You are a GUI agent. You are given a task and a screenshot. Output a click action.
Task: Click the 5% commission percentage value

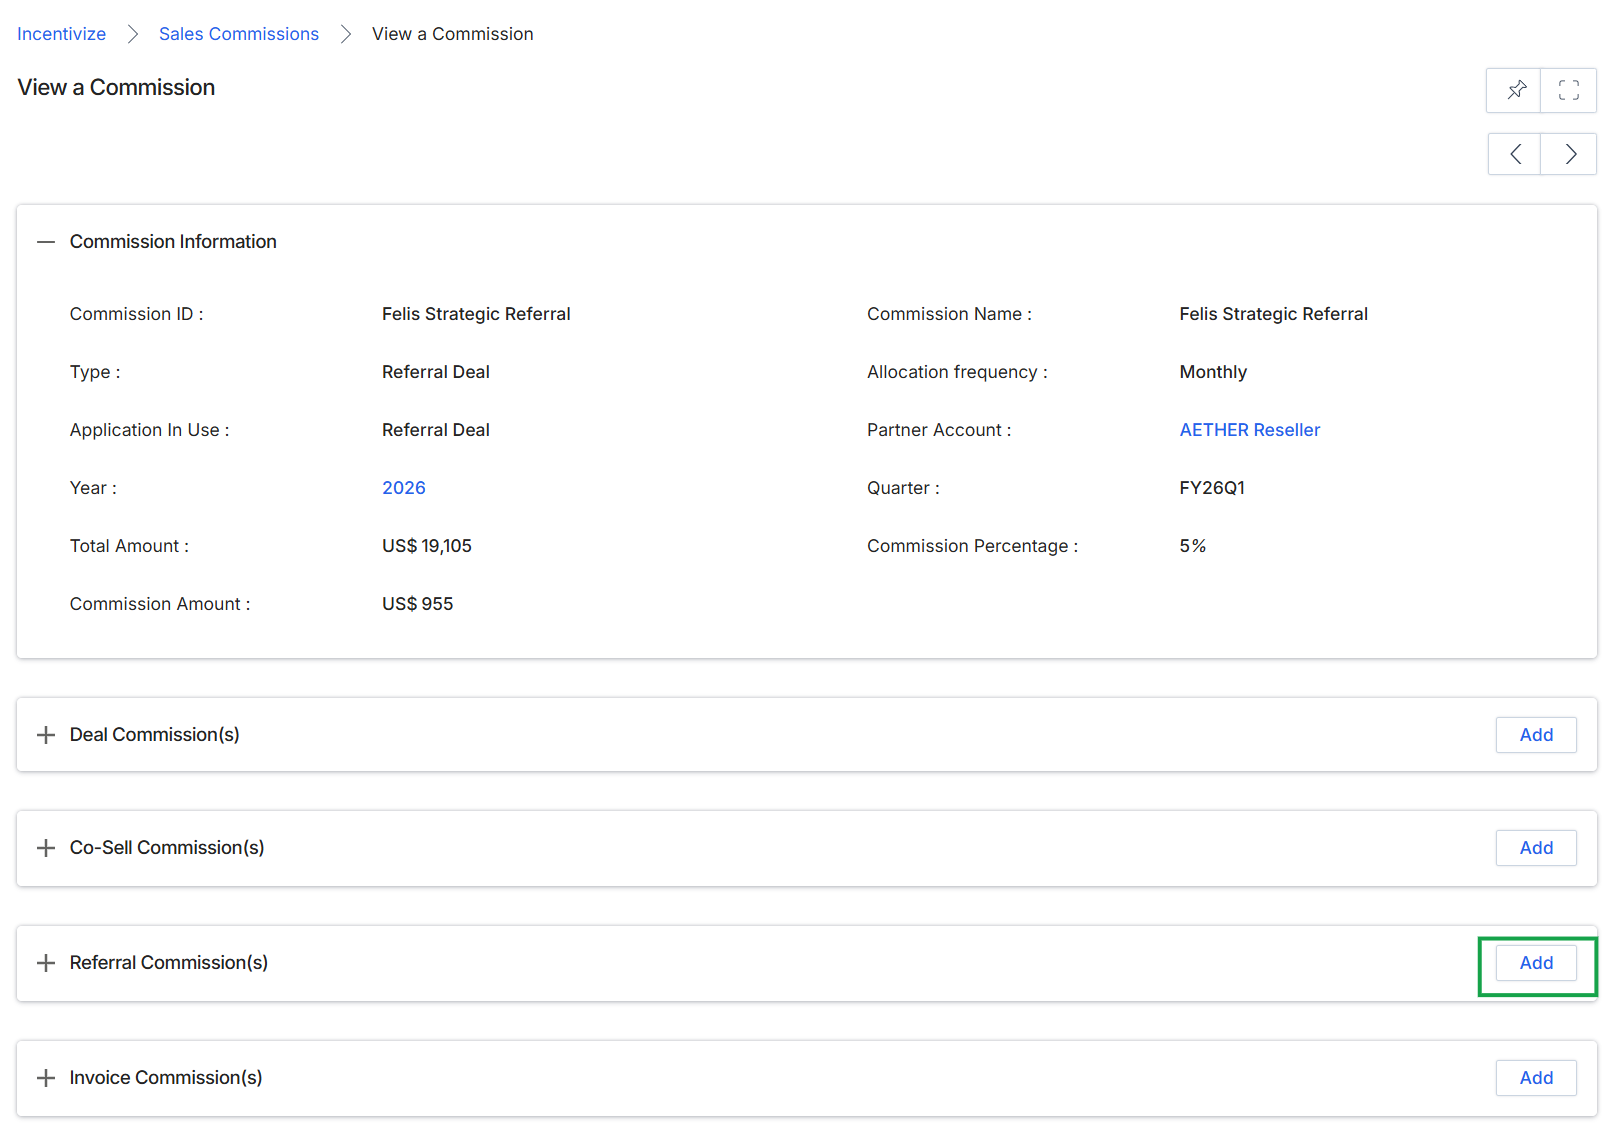coord(1193,546)
